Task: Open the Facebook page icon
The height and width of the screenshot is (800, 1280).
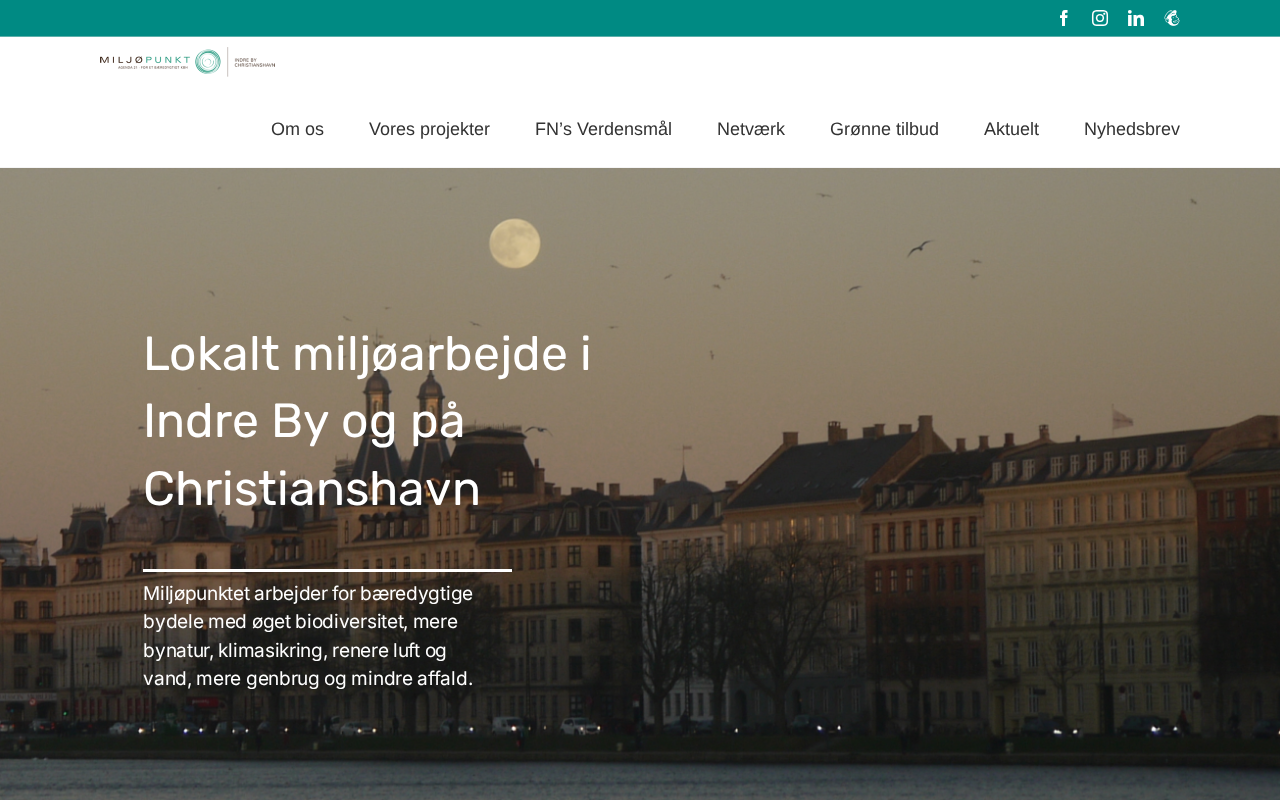Action: click(1064, 18)
